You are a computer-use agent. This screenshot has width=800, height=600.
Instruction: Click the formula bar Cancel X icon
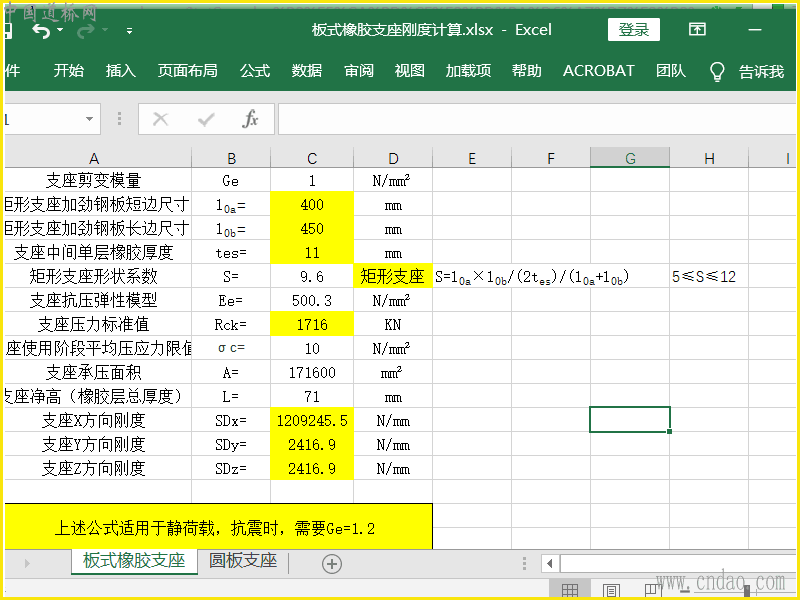click(161, 119)
